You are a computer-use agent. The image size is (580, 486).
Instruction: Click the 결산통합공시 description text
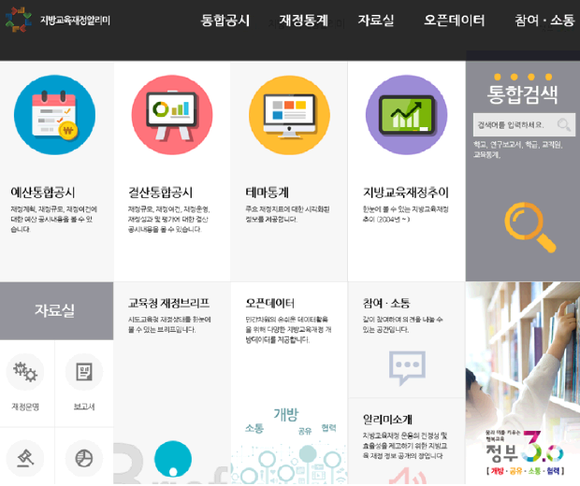coord(169,219)
